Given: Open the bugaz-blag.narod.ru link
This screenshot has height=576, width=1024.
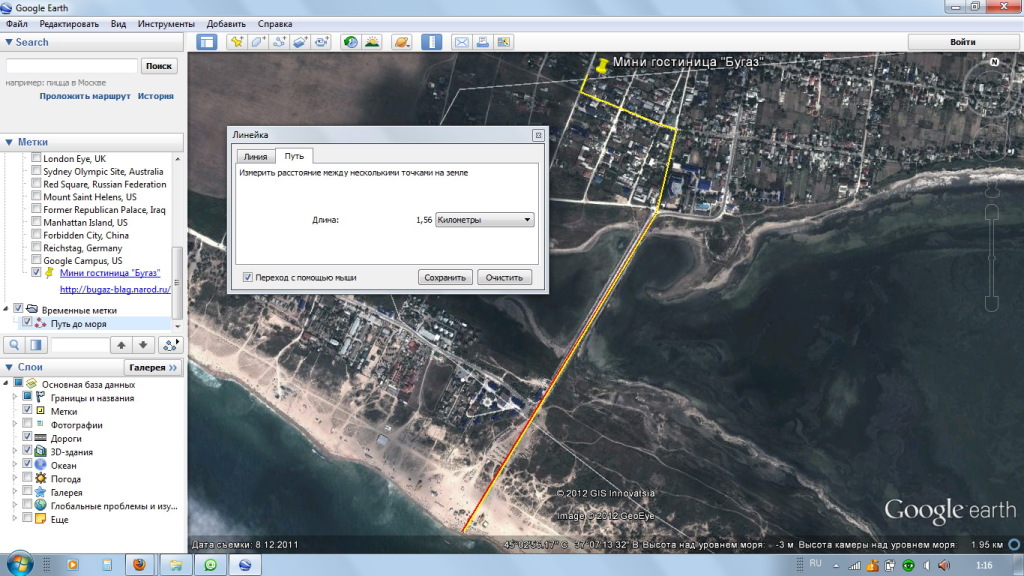Looking at the screenshot, I should click(x=114, y=290).
